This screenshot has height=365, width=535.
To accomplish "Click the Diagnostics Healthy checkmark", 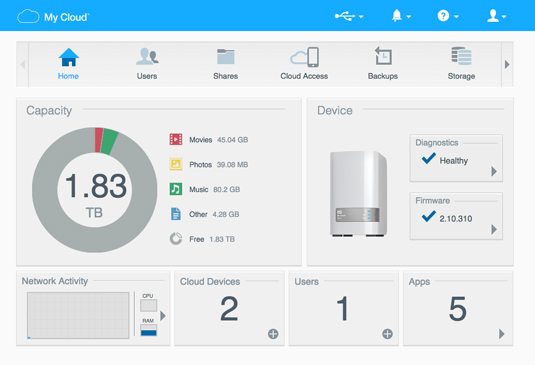I will point(429,158).
